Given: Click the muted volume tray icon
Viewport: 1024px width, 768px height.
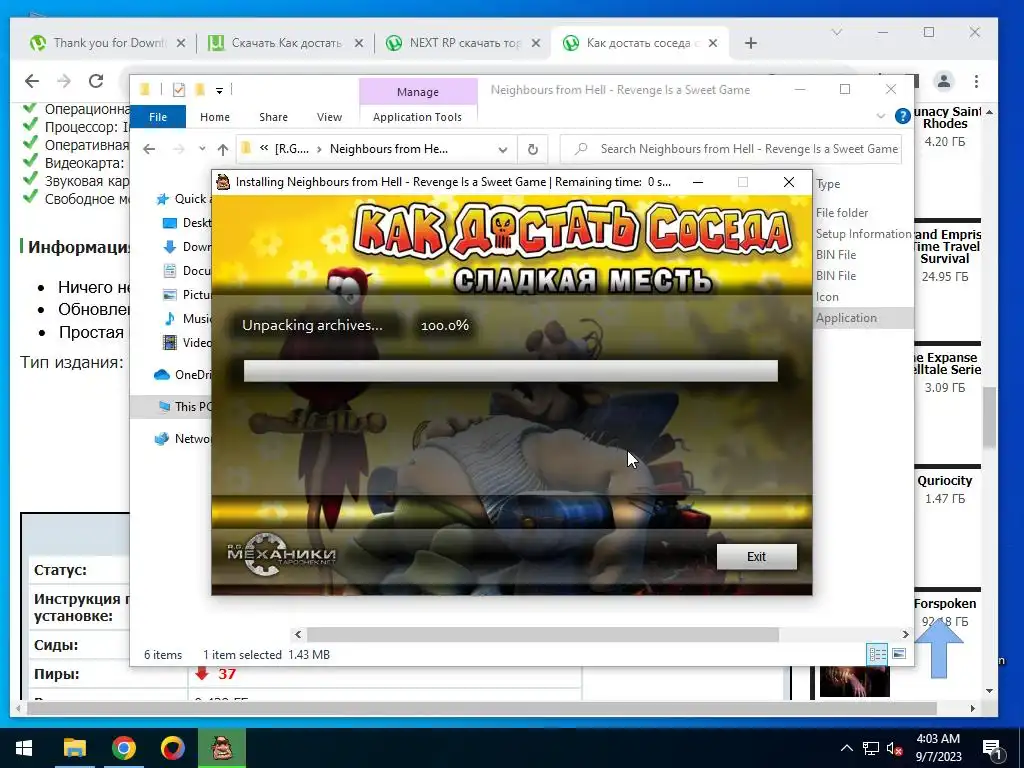Looking at the screenshot, I should click(895, 748).
